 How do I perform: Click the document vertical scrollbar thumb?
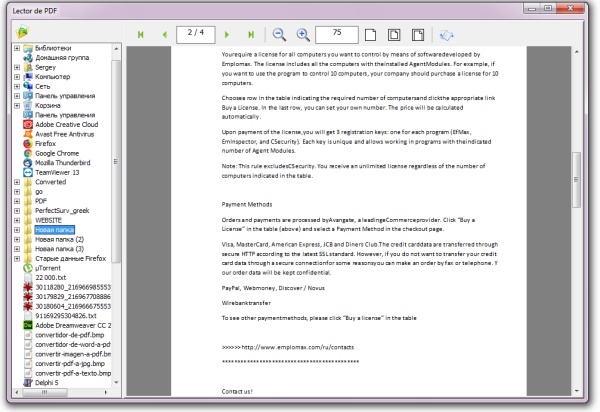click(x=576, y=179)
